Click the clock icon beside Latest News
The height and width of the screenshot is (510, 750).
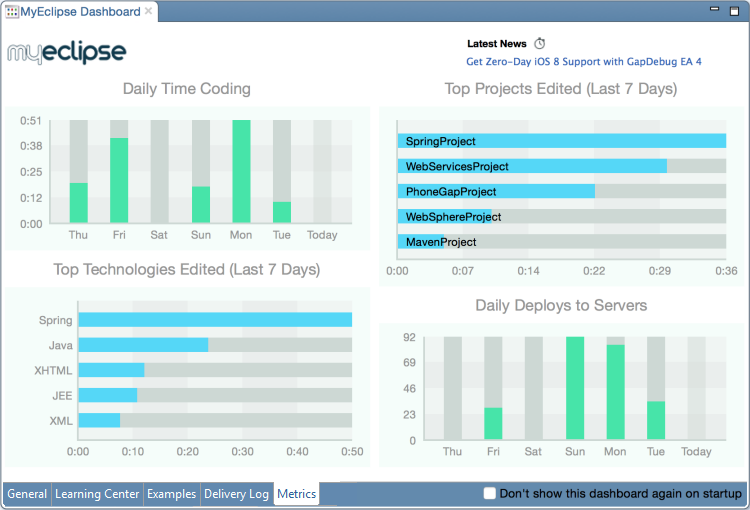coord(540,44)
